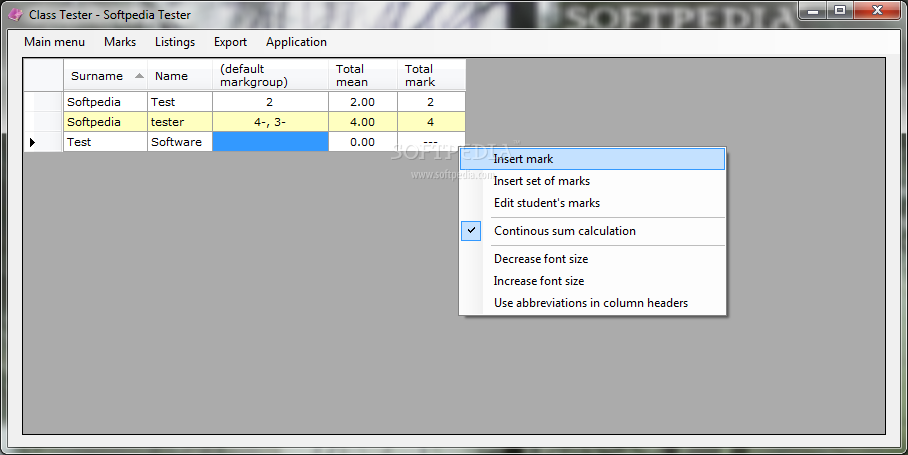Click the (default markgroup) column header
908x455 pixels.
click(270, 75)
